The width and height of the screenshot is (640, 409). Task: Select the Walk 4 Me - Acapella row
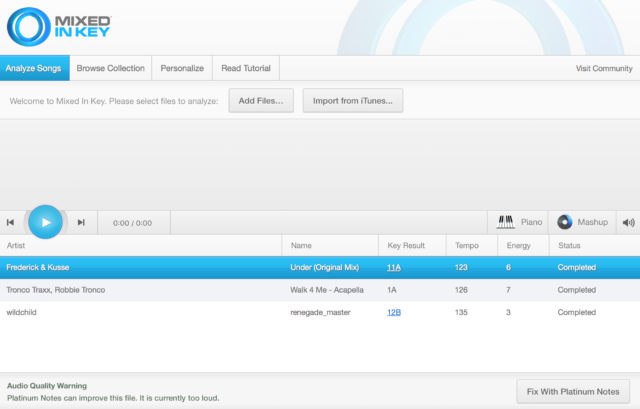(x=320, y=290)
